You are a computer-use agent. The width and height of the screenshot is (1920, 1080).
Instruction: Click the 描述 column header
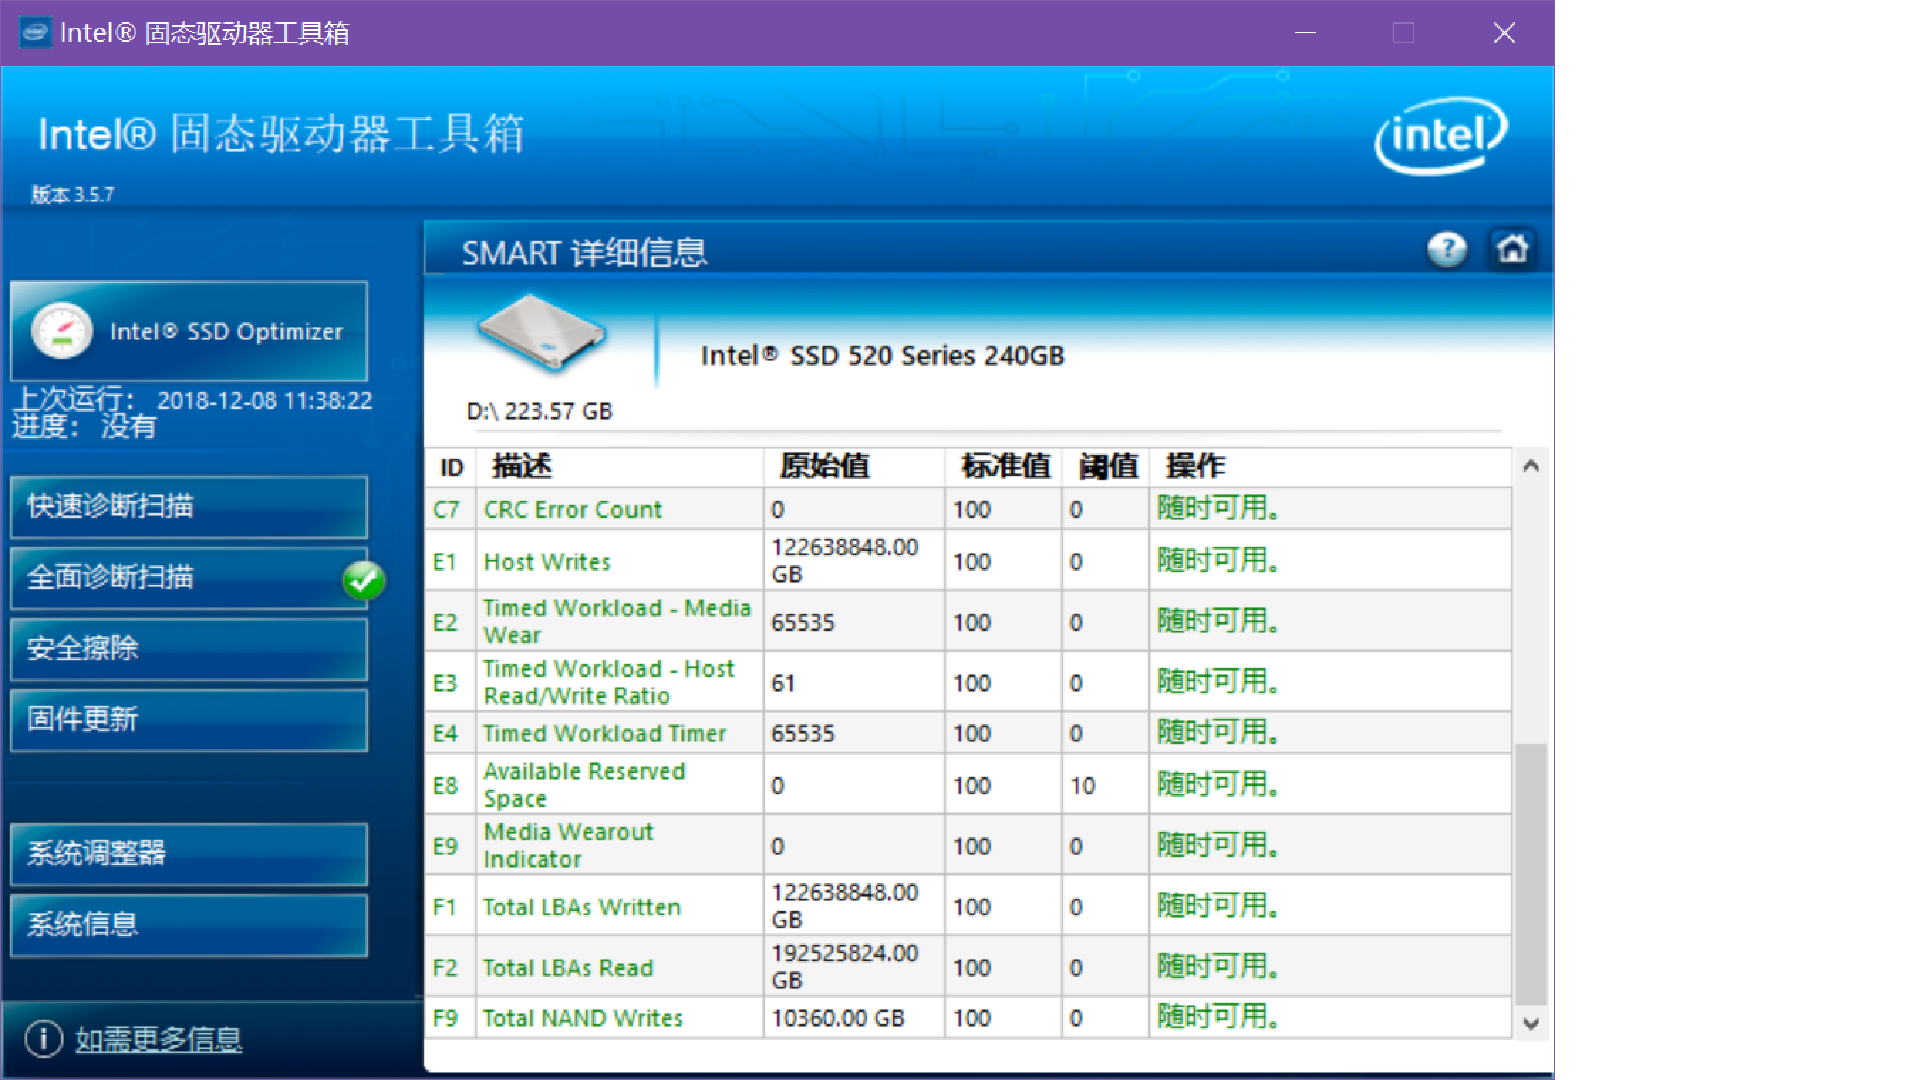click(620, 467)
